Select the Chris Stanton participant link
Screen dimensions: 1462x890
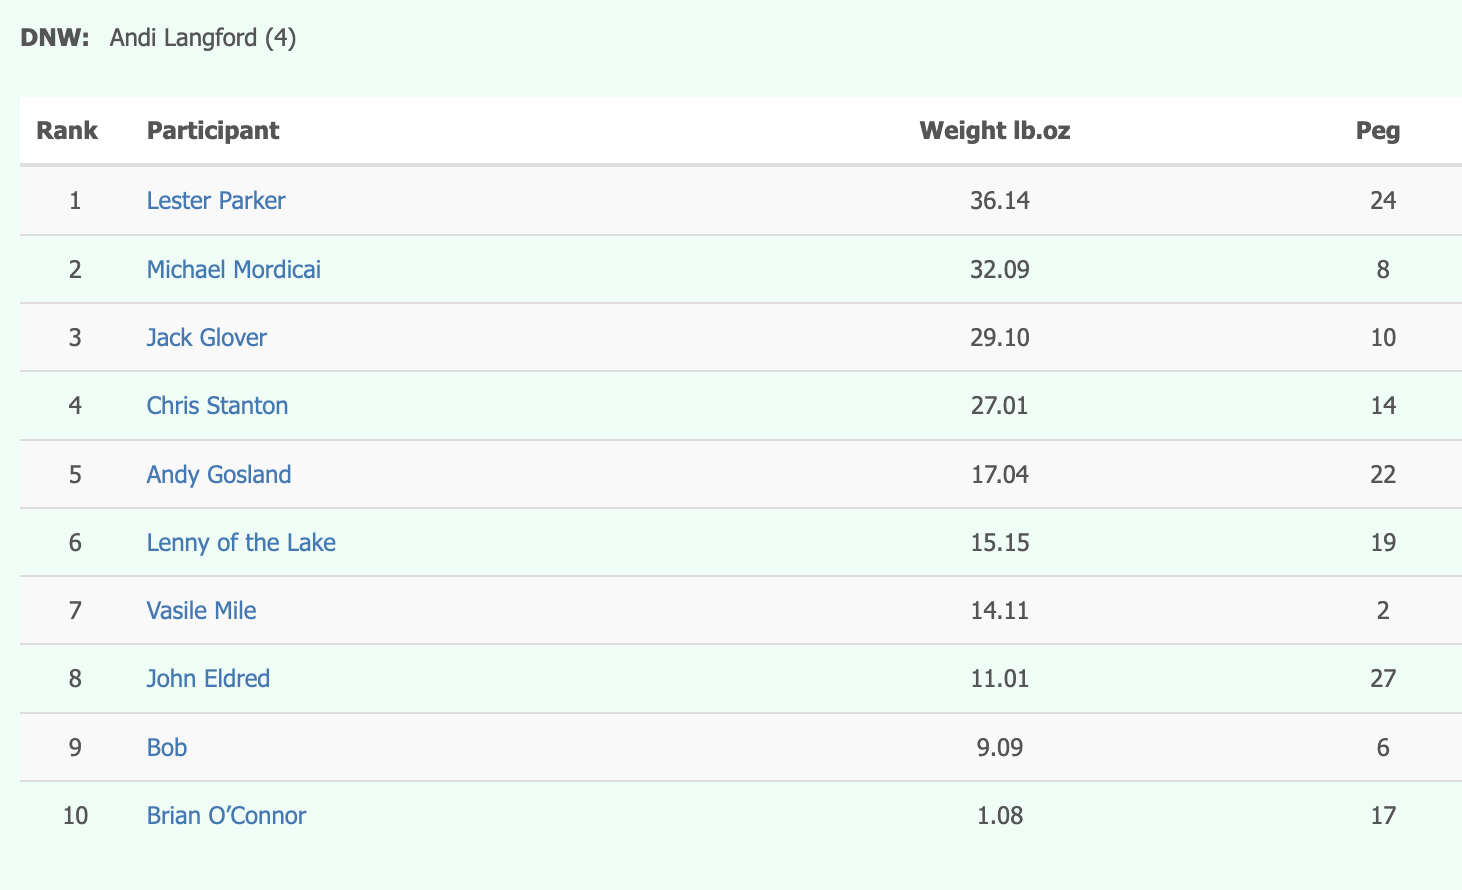[x=217, y=405]
